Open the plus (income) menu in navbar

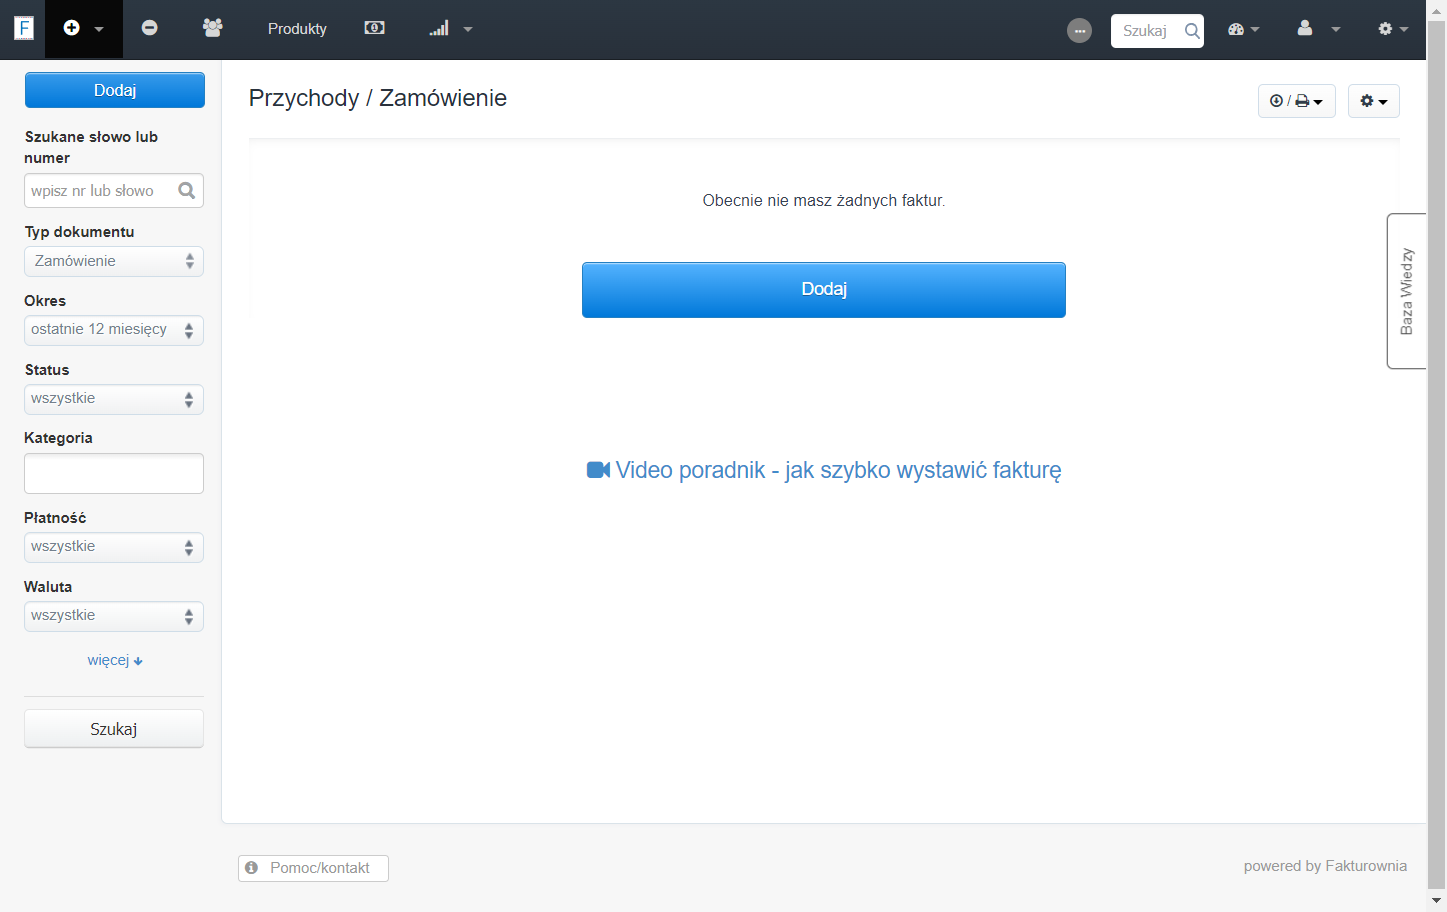[84, 29]
